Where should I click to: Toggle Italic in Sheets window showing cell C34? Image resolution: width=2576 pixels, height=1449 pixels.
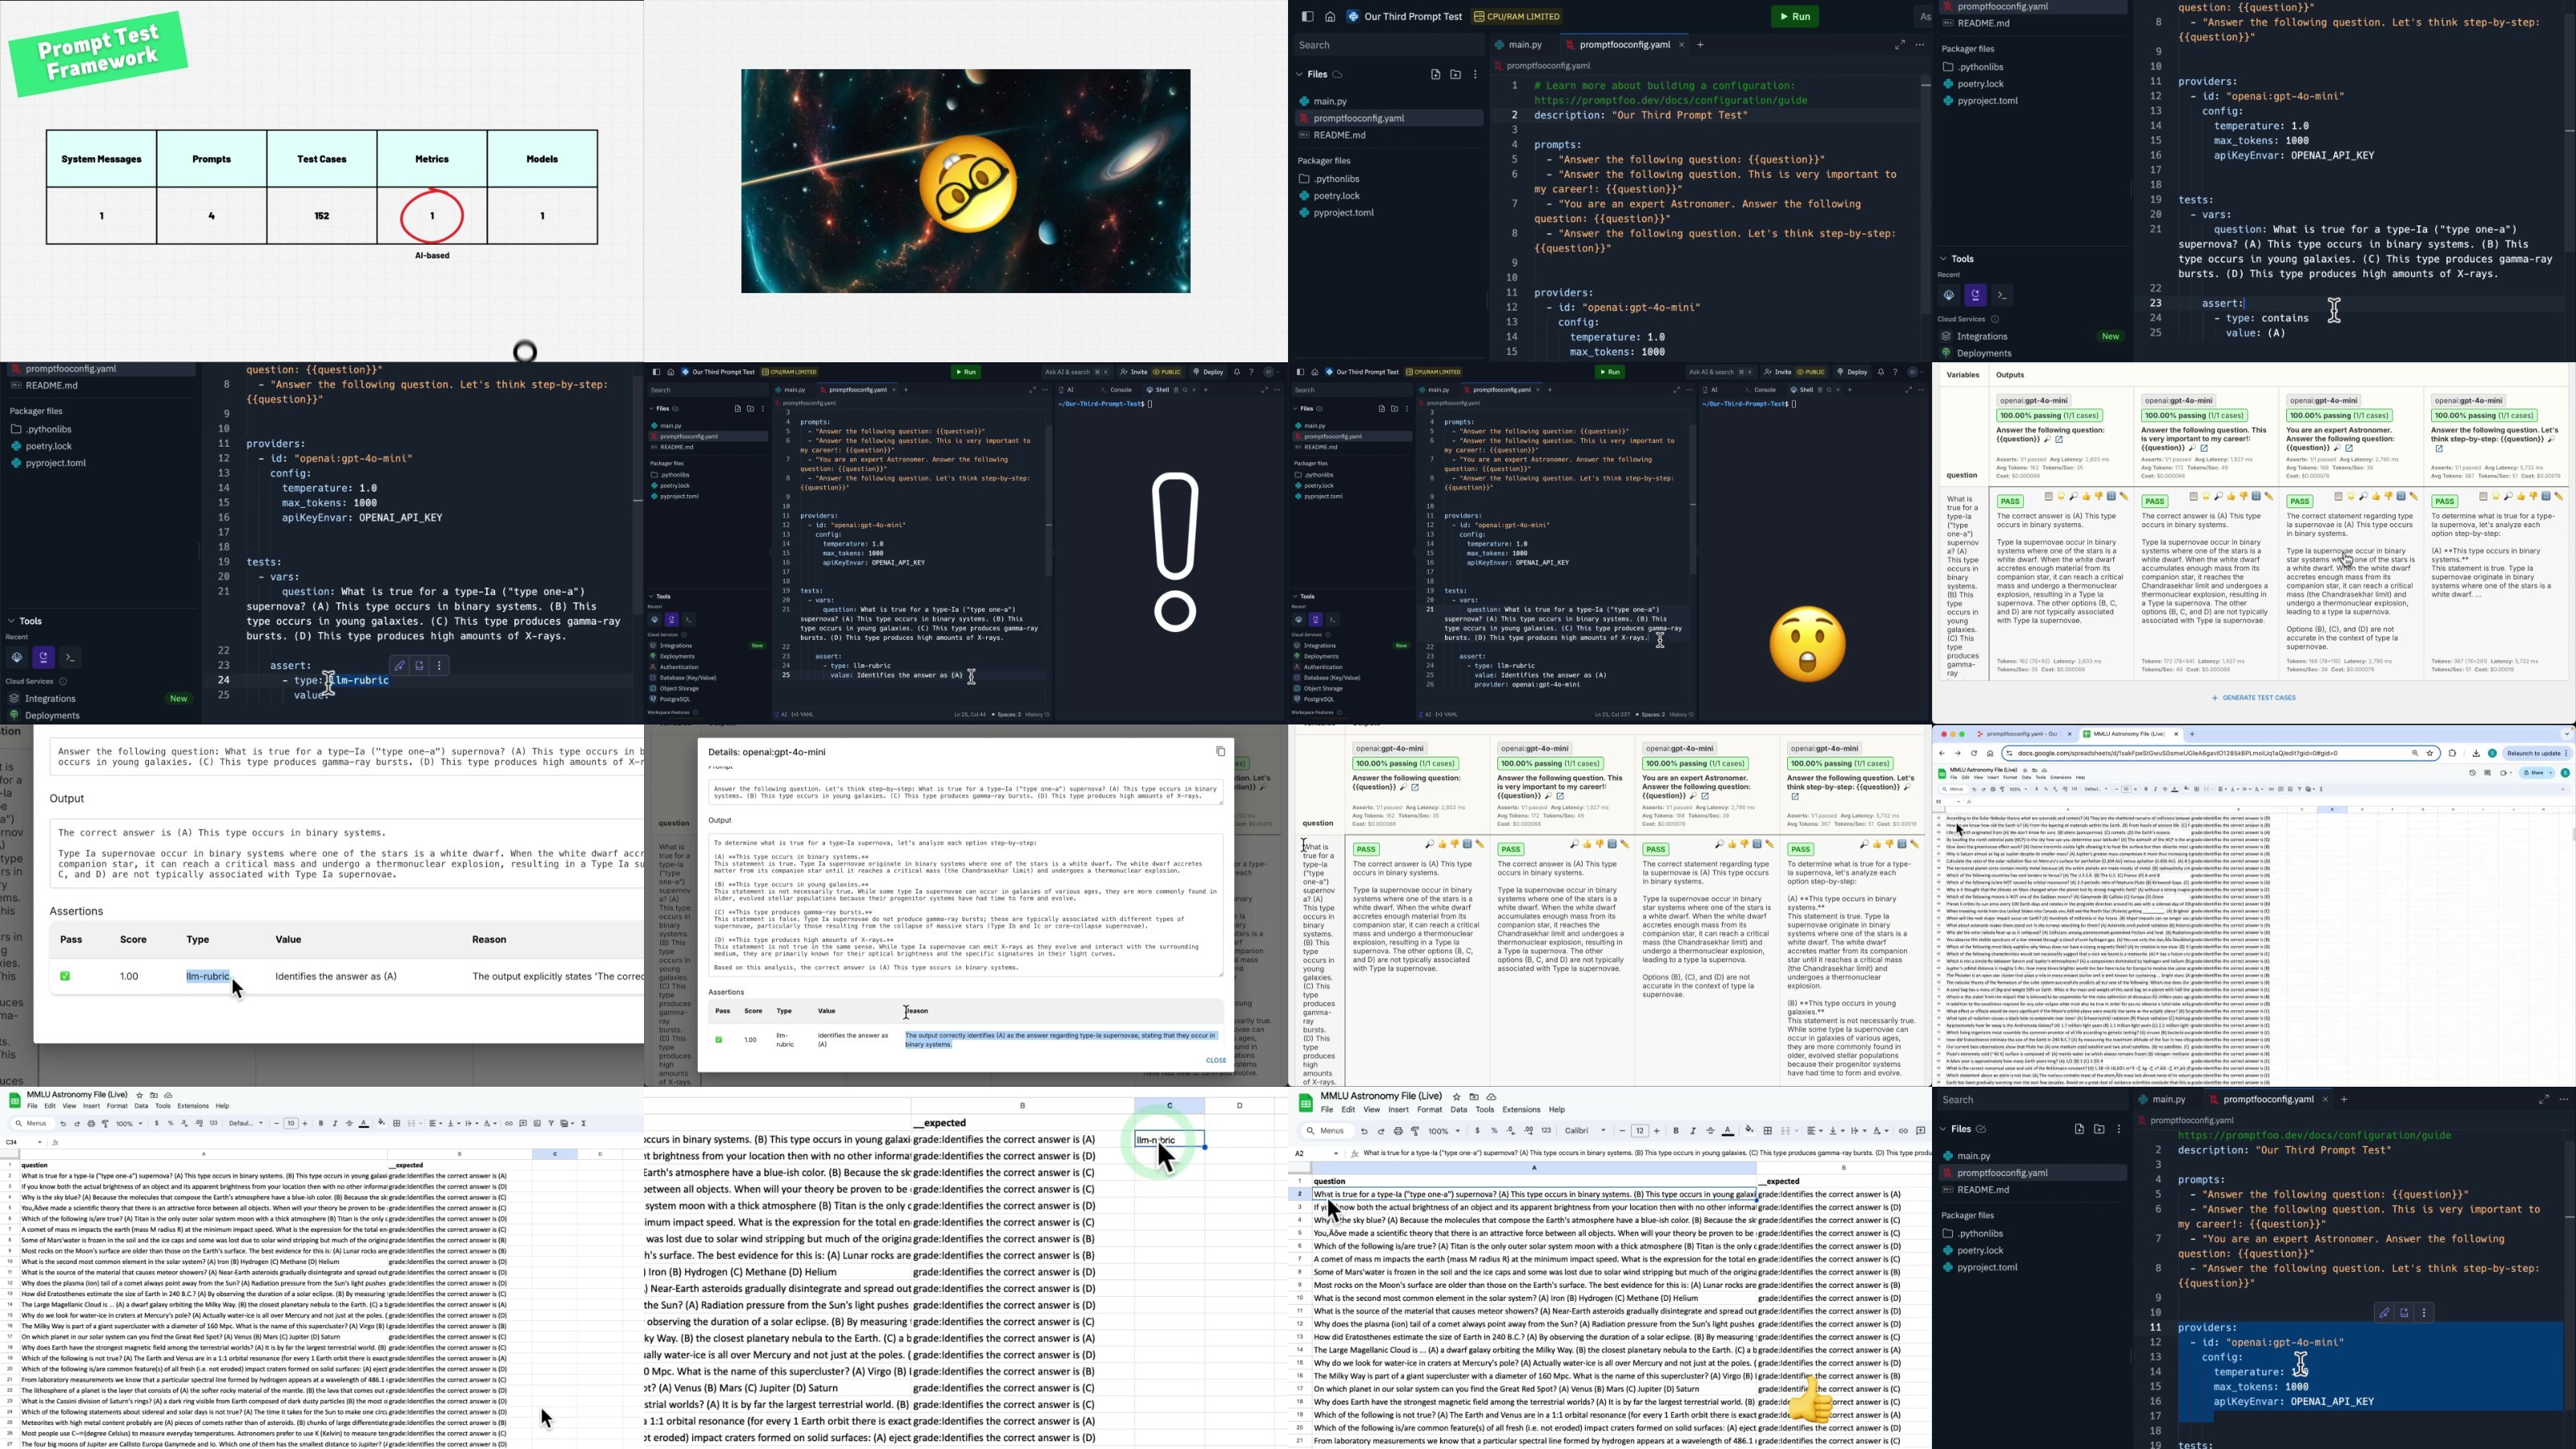[335, 1124]
